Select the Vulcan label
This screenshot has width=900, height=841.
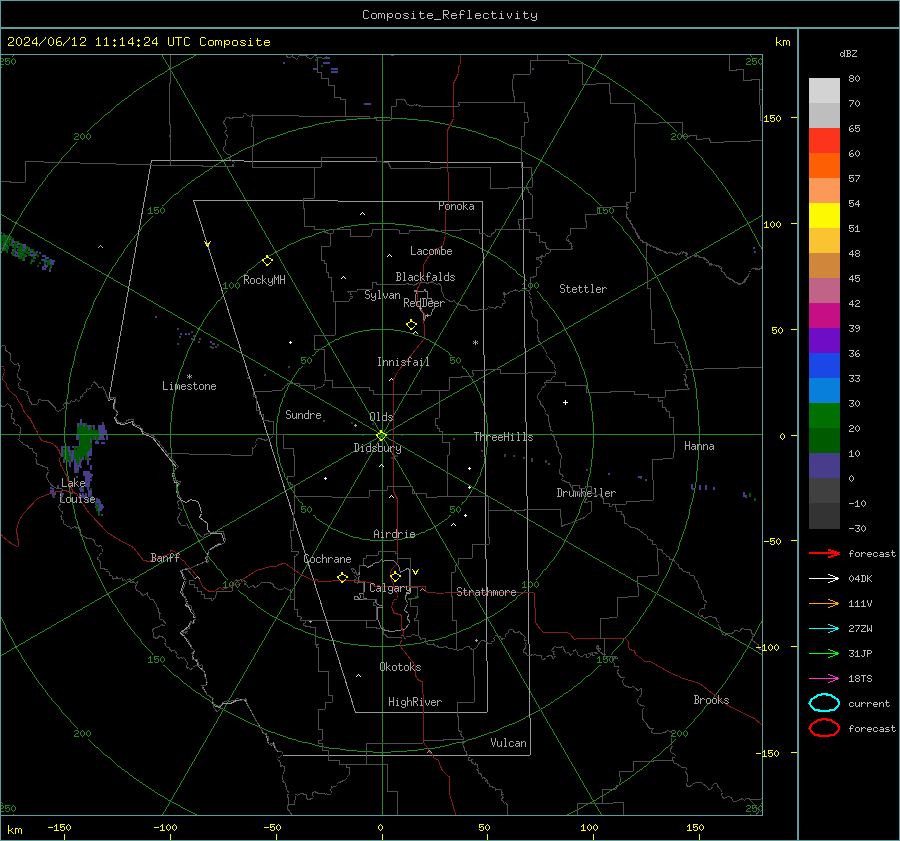pyautogui.click(x=508, y=743)
